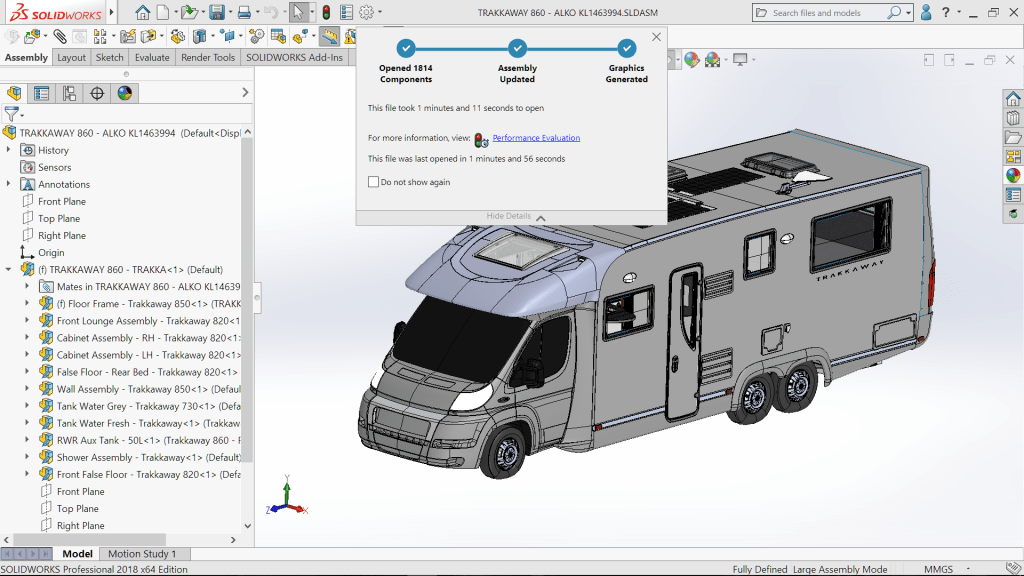1024x576 pixels.
Task: Open the Performance Evaluation link
Action: [536, 138]
